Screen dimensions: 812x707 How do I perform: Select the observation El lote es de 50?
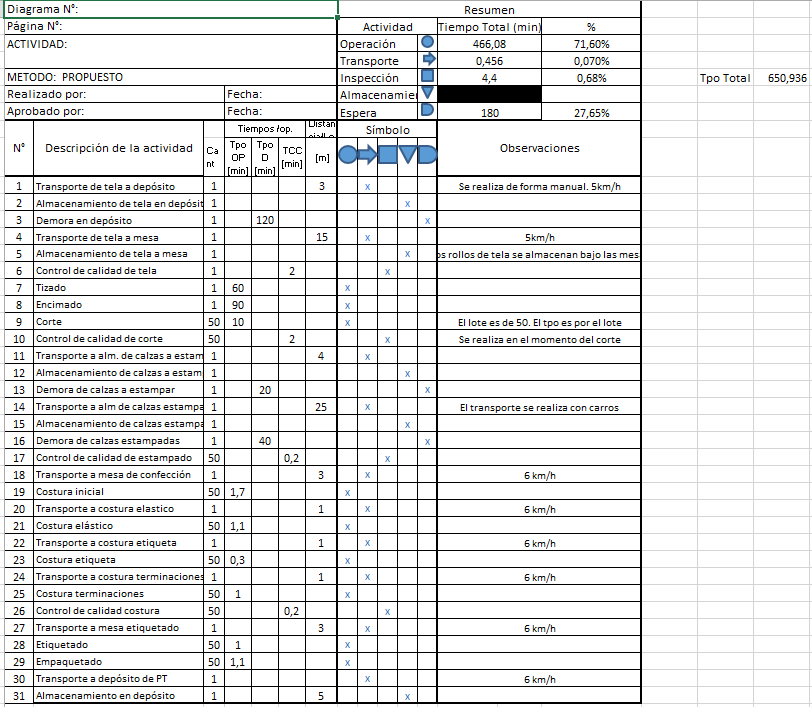coord(539,322)
